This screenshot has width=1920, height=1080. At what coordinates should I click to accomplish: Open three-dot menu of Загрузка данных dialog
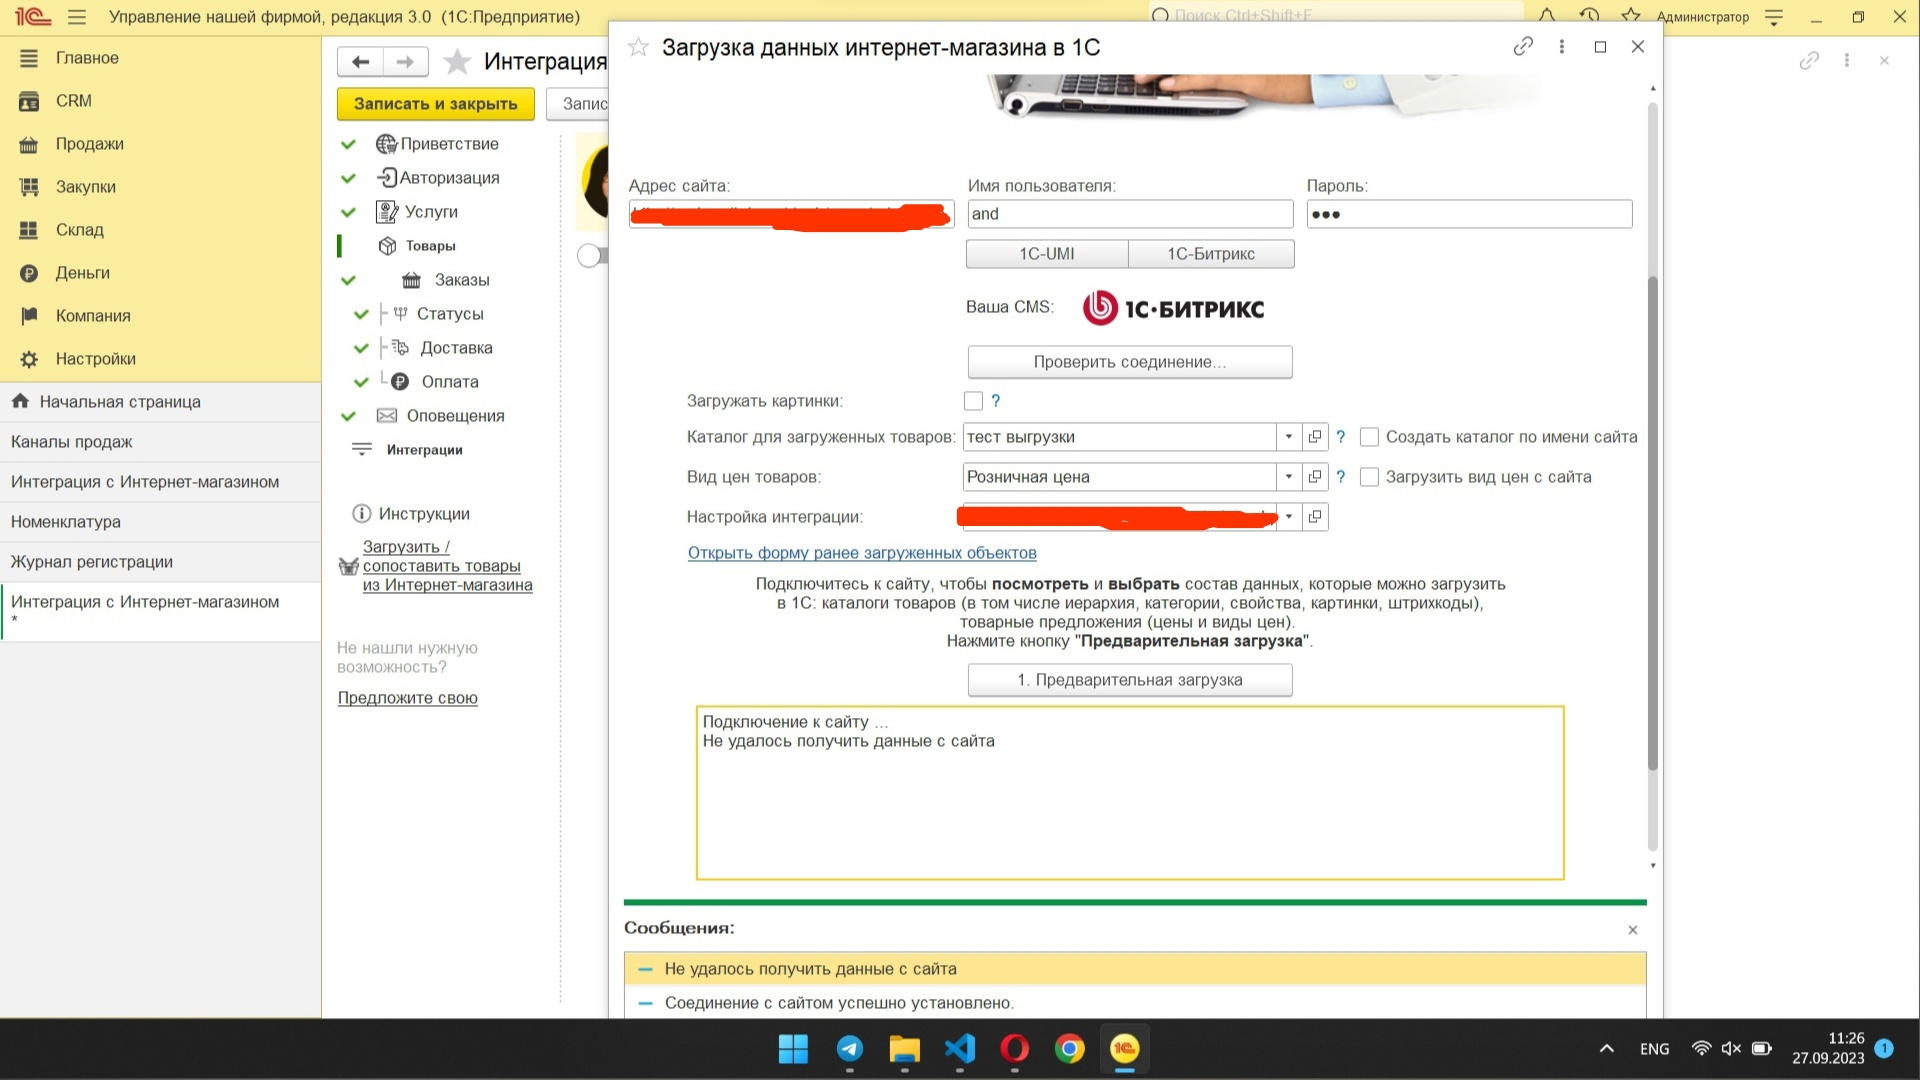tap(1561, 46)
